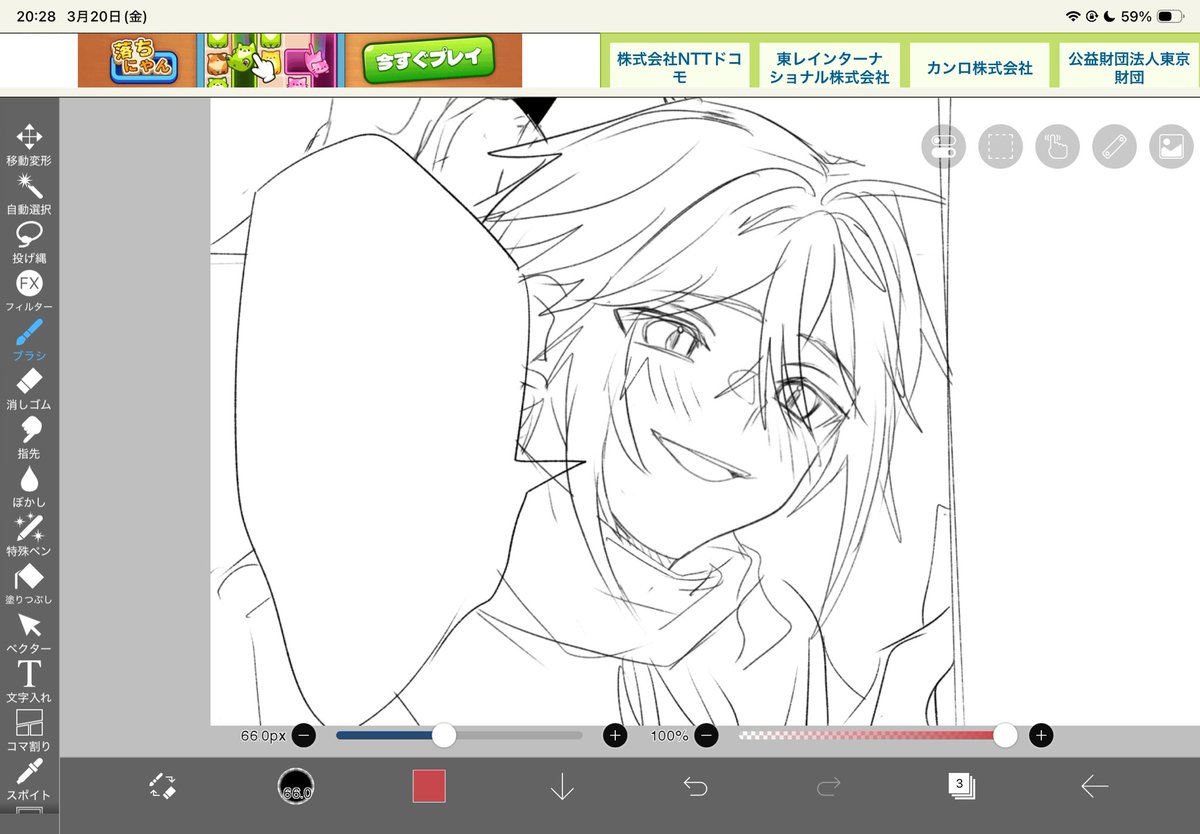Open the layers panel showing 3
The height and width of the screenshot is (834, 1200).
click(x=961, y=786)
